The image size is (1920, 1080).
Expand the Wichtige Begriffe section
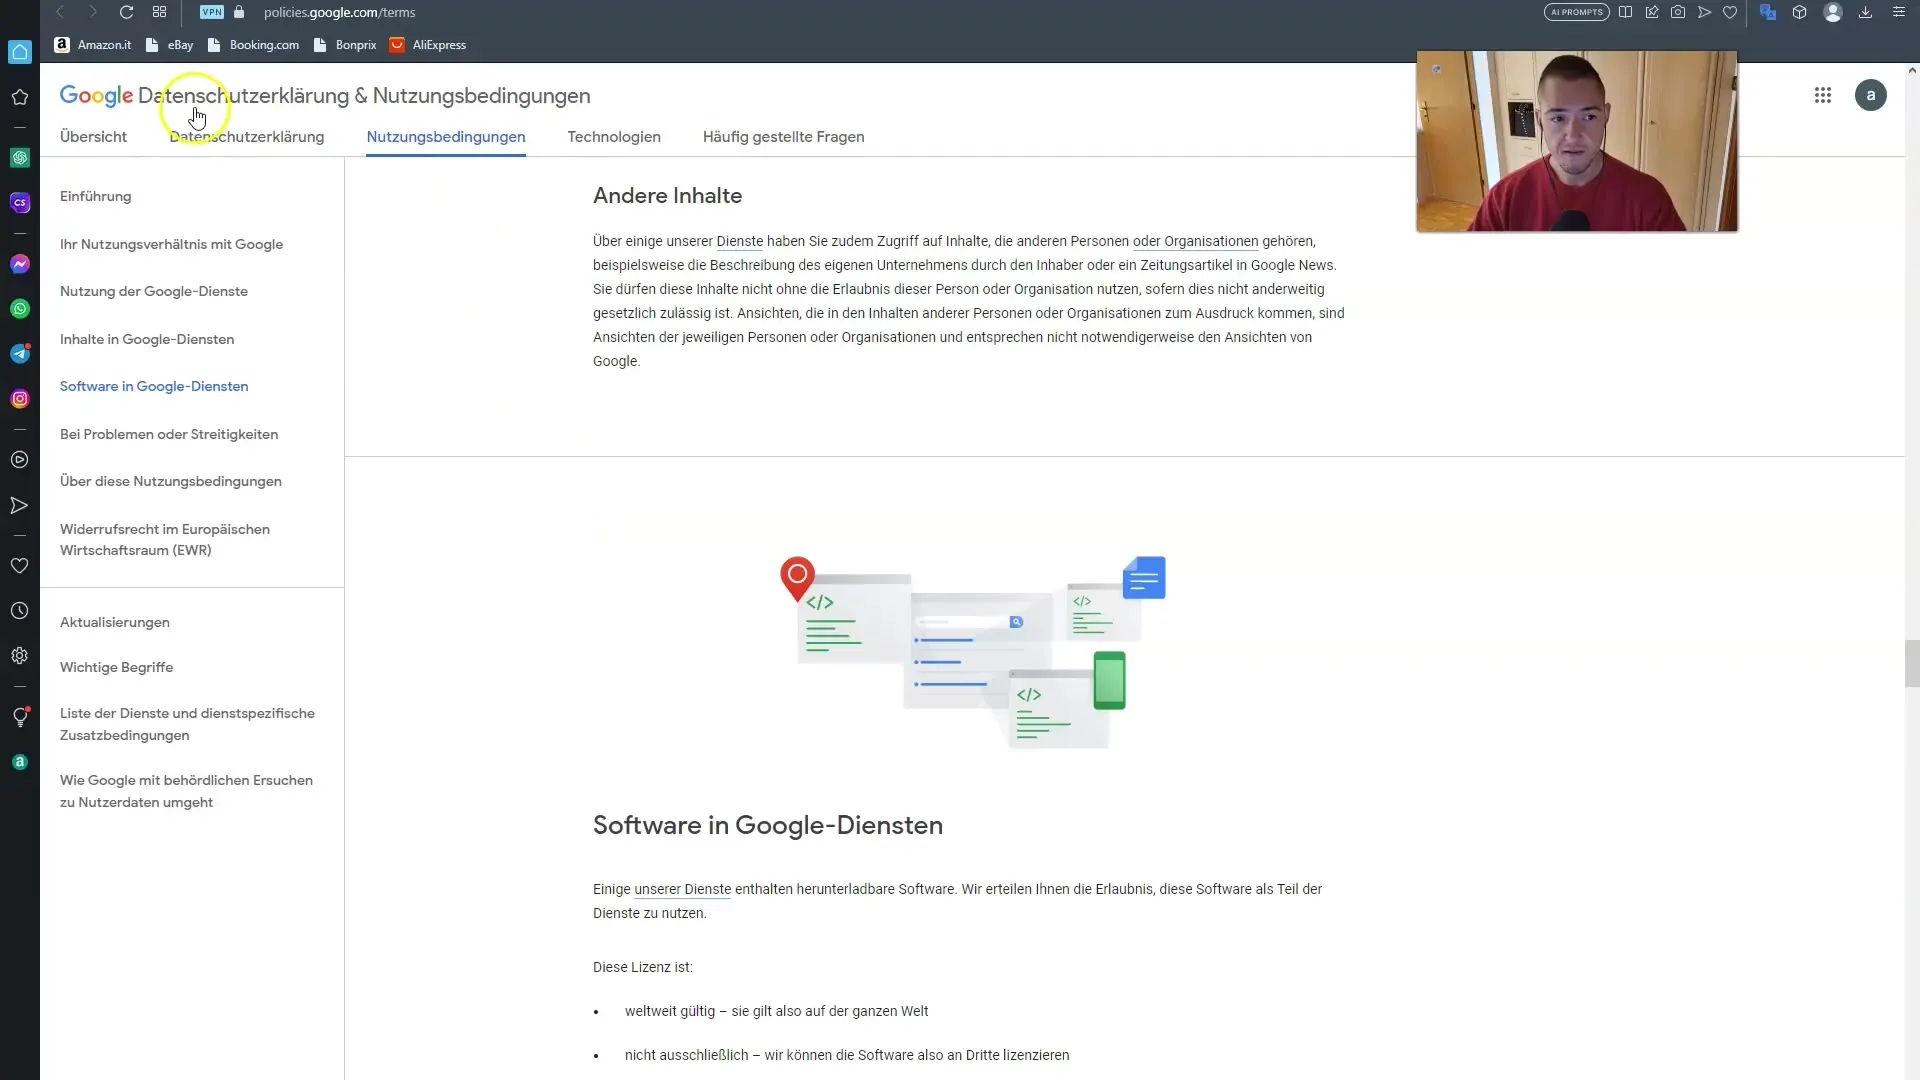pos(116,667)
